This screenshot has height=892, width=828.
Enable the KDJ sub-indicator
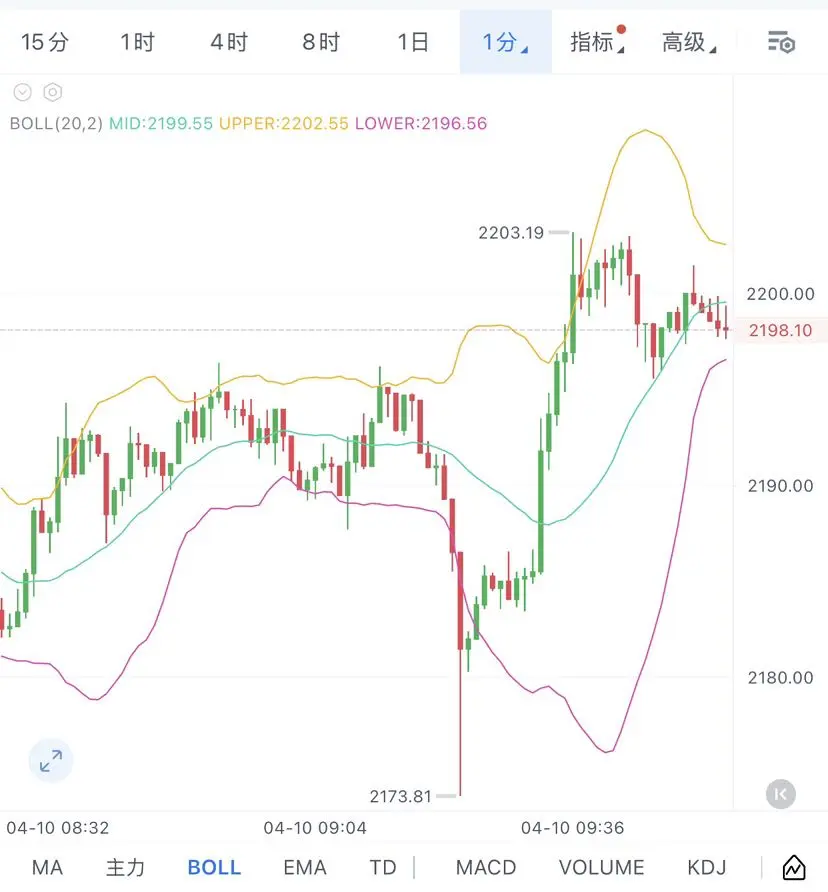pyautogui.click(x=707, y=868)
